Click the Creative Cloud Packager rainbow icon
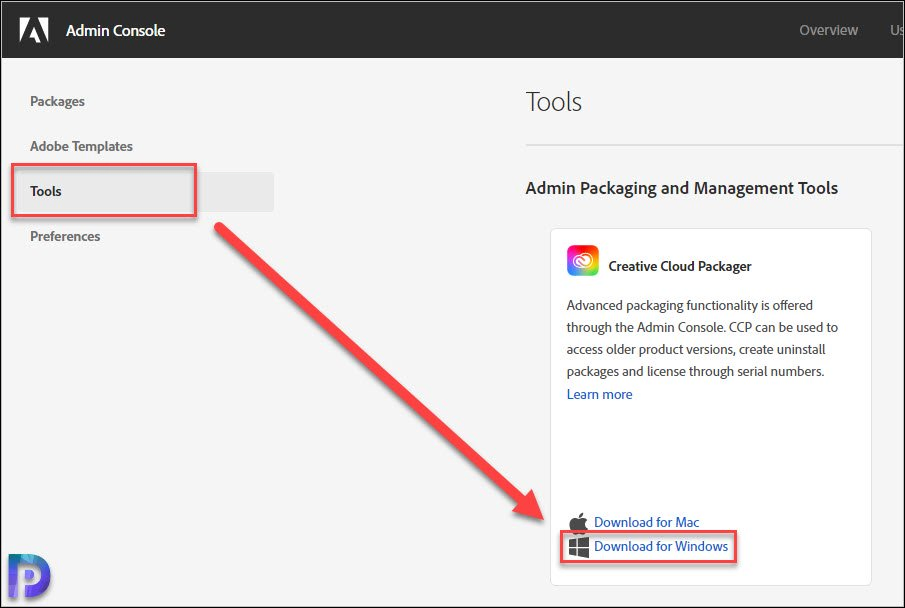905x608 pixels. 582,260
